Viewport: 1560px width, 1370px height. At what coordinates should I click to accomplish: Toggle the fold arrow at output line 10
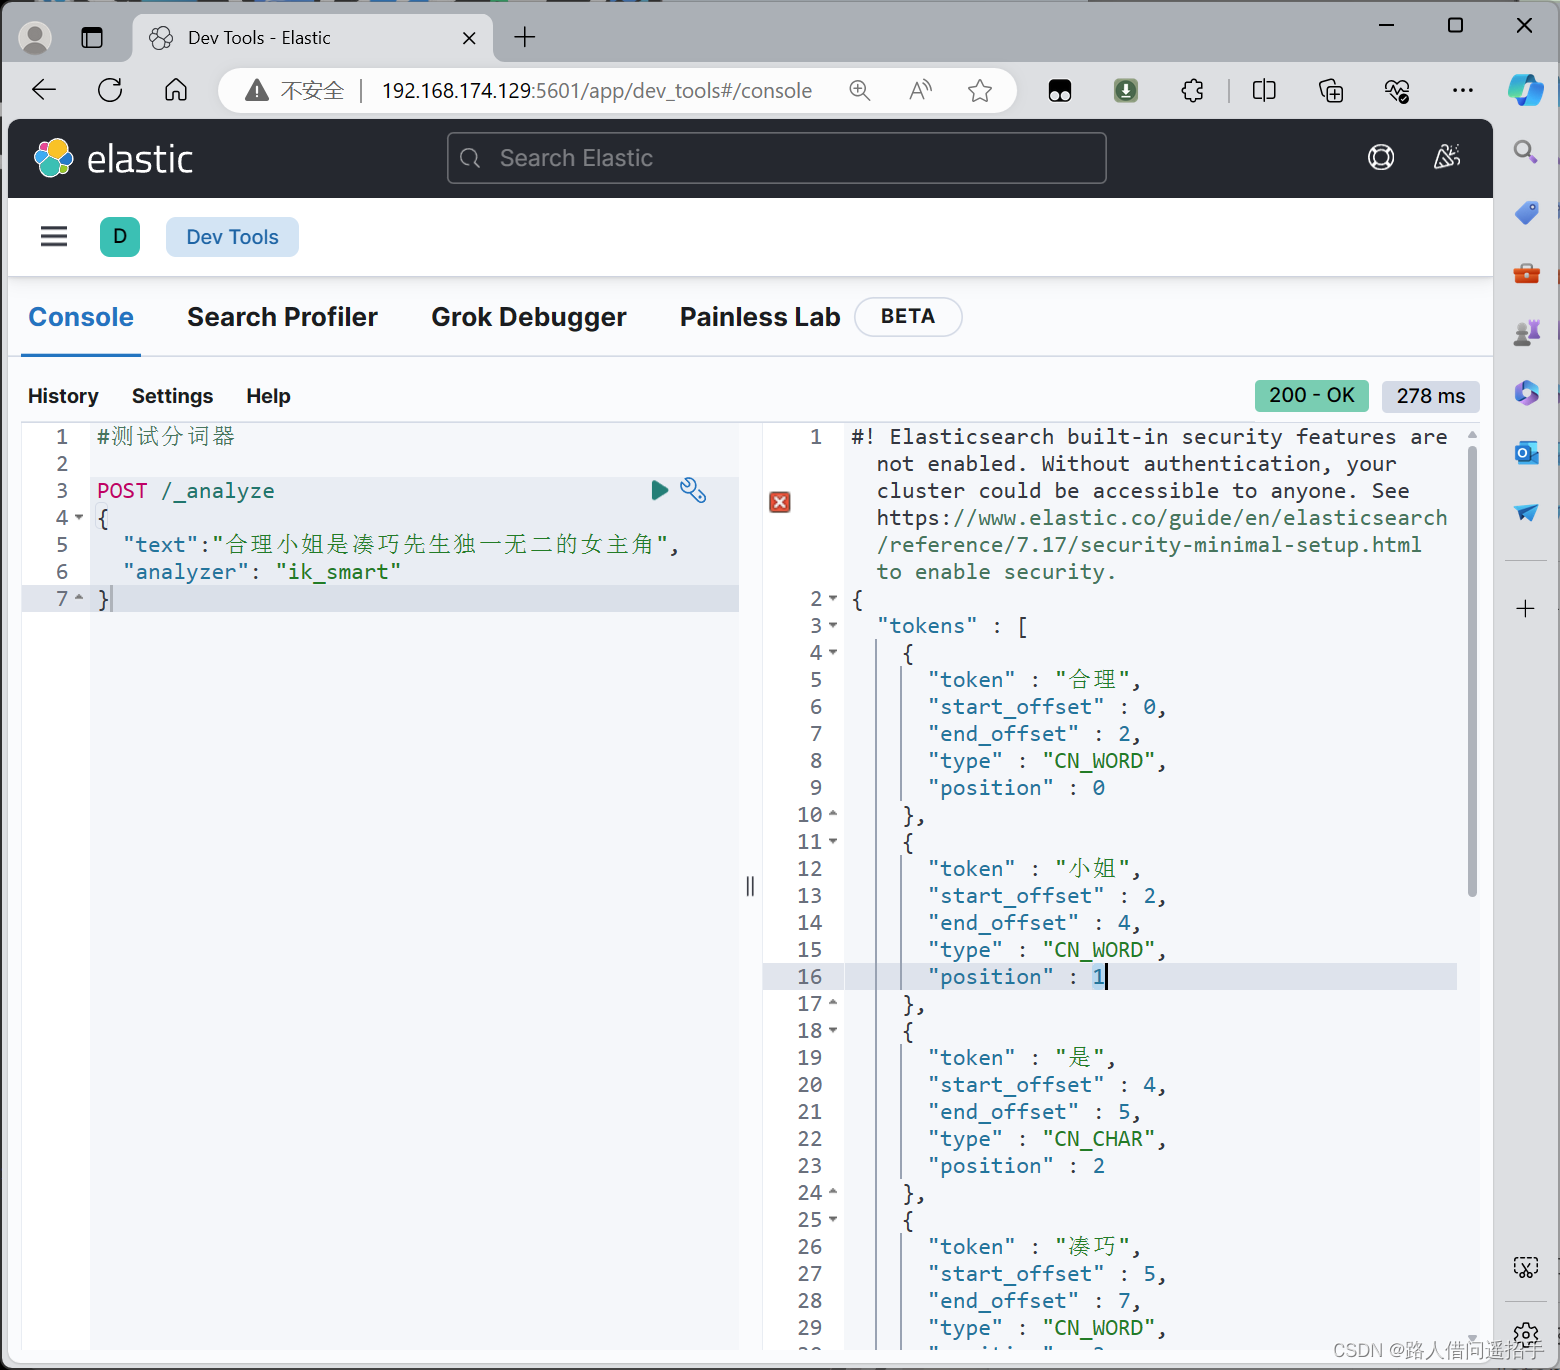click(833, 814)
